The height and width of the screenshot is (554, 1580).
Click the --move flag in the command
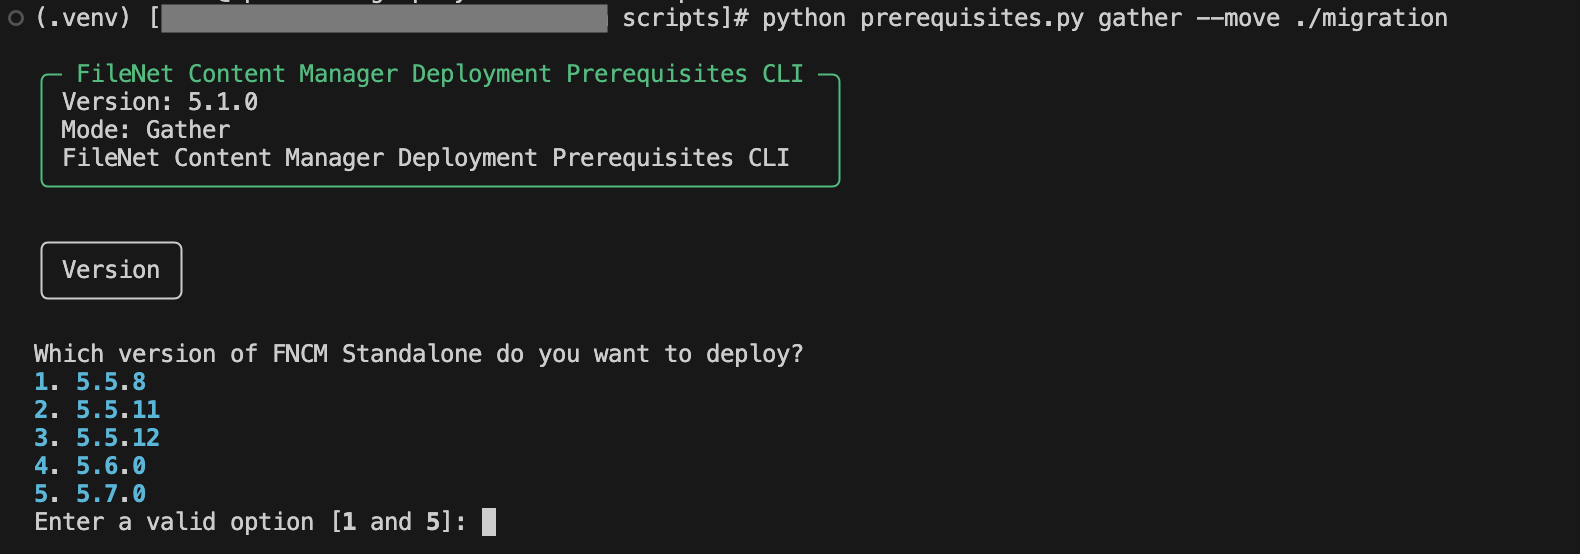pyautogui.click(x=1238, y=18)
